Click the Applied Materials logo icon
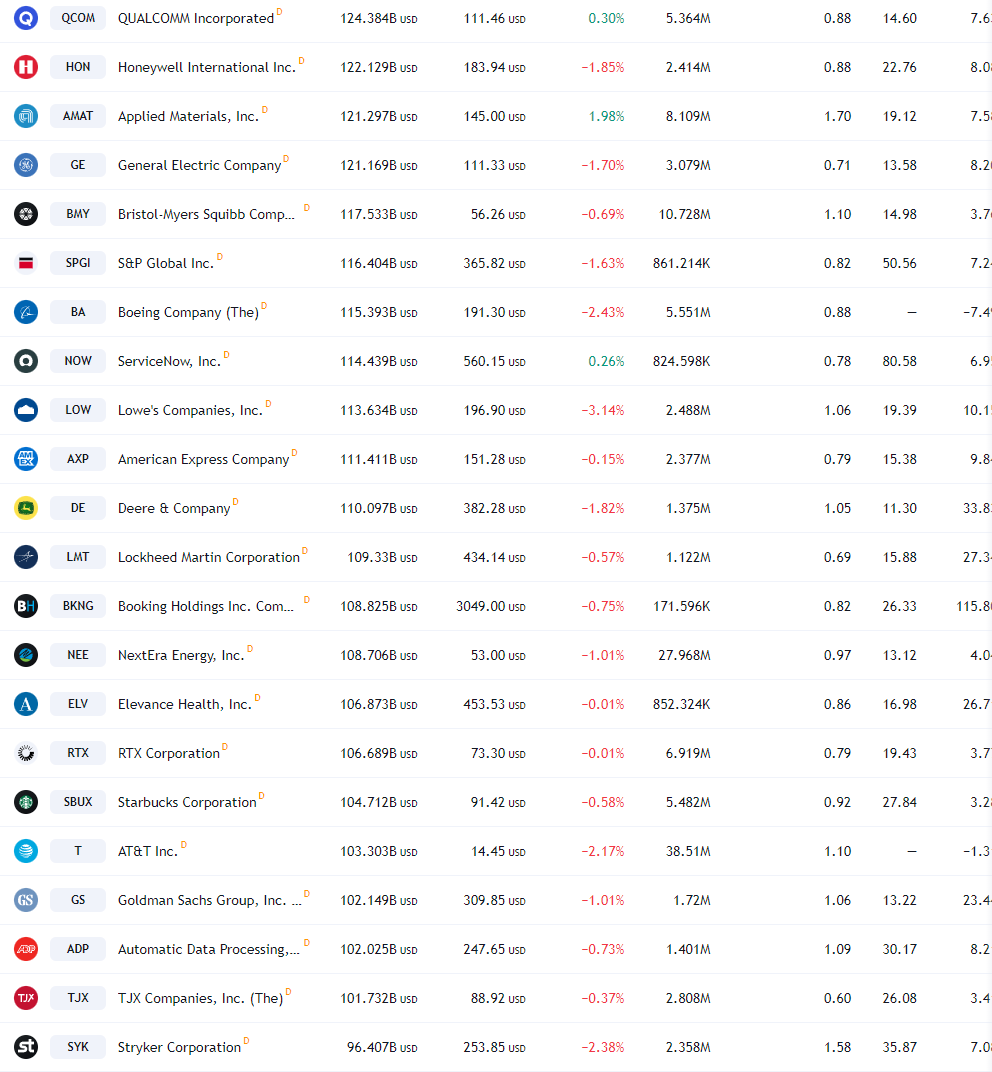Image resolution: width=992 pixels, height=1072 pixels. (26, 116)
